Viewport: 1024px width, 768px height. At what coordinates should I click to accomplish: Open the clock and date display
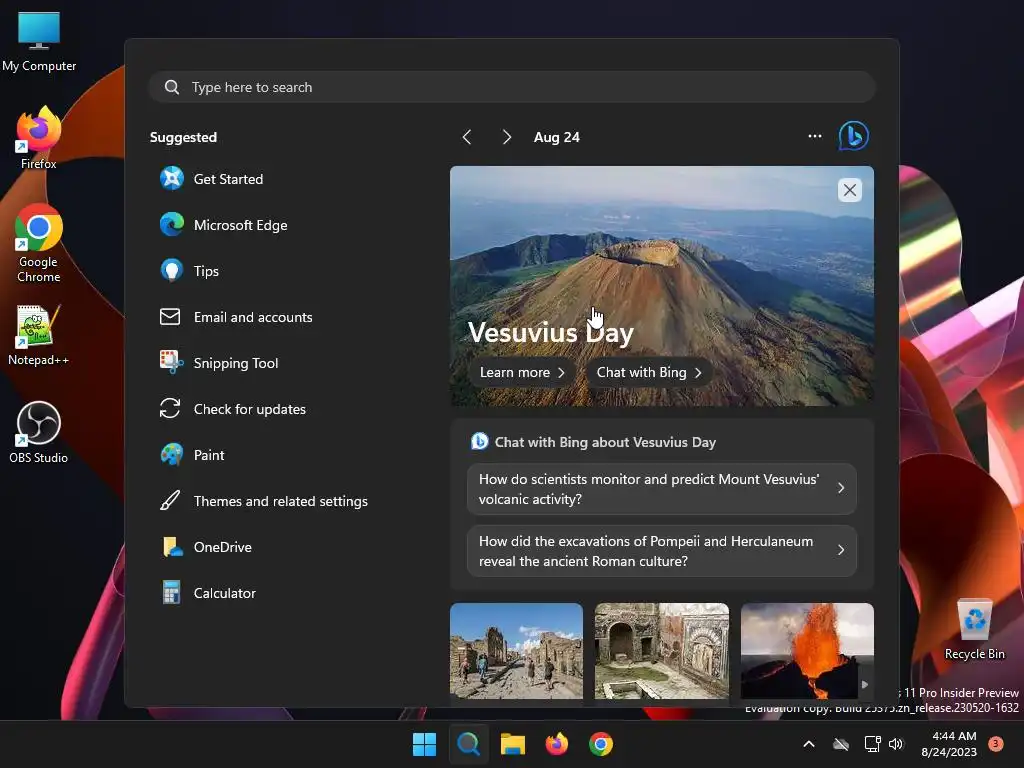(x=949, y=744)
